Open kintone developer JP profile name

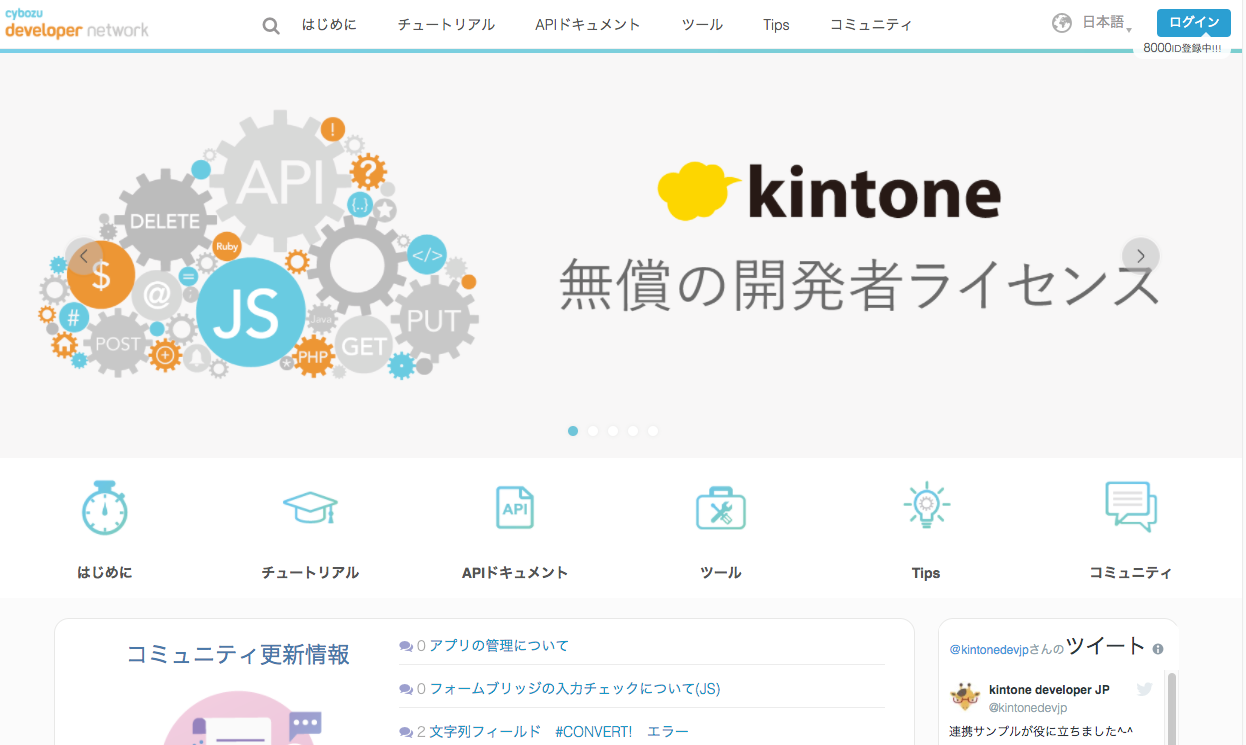point(1049,690)
